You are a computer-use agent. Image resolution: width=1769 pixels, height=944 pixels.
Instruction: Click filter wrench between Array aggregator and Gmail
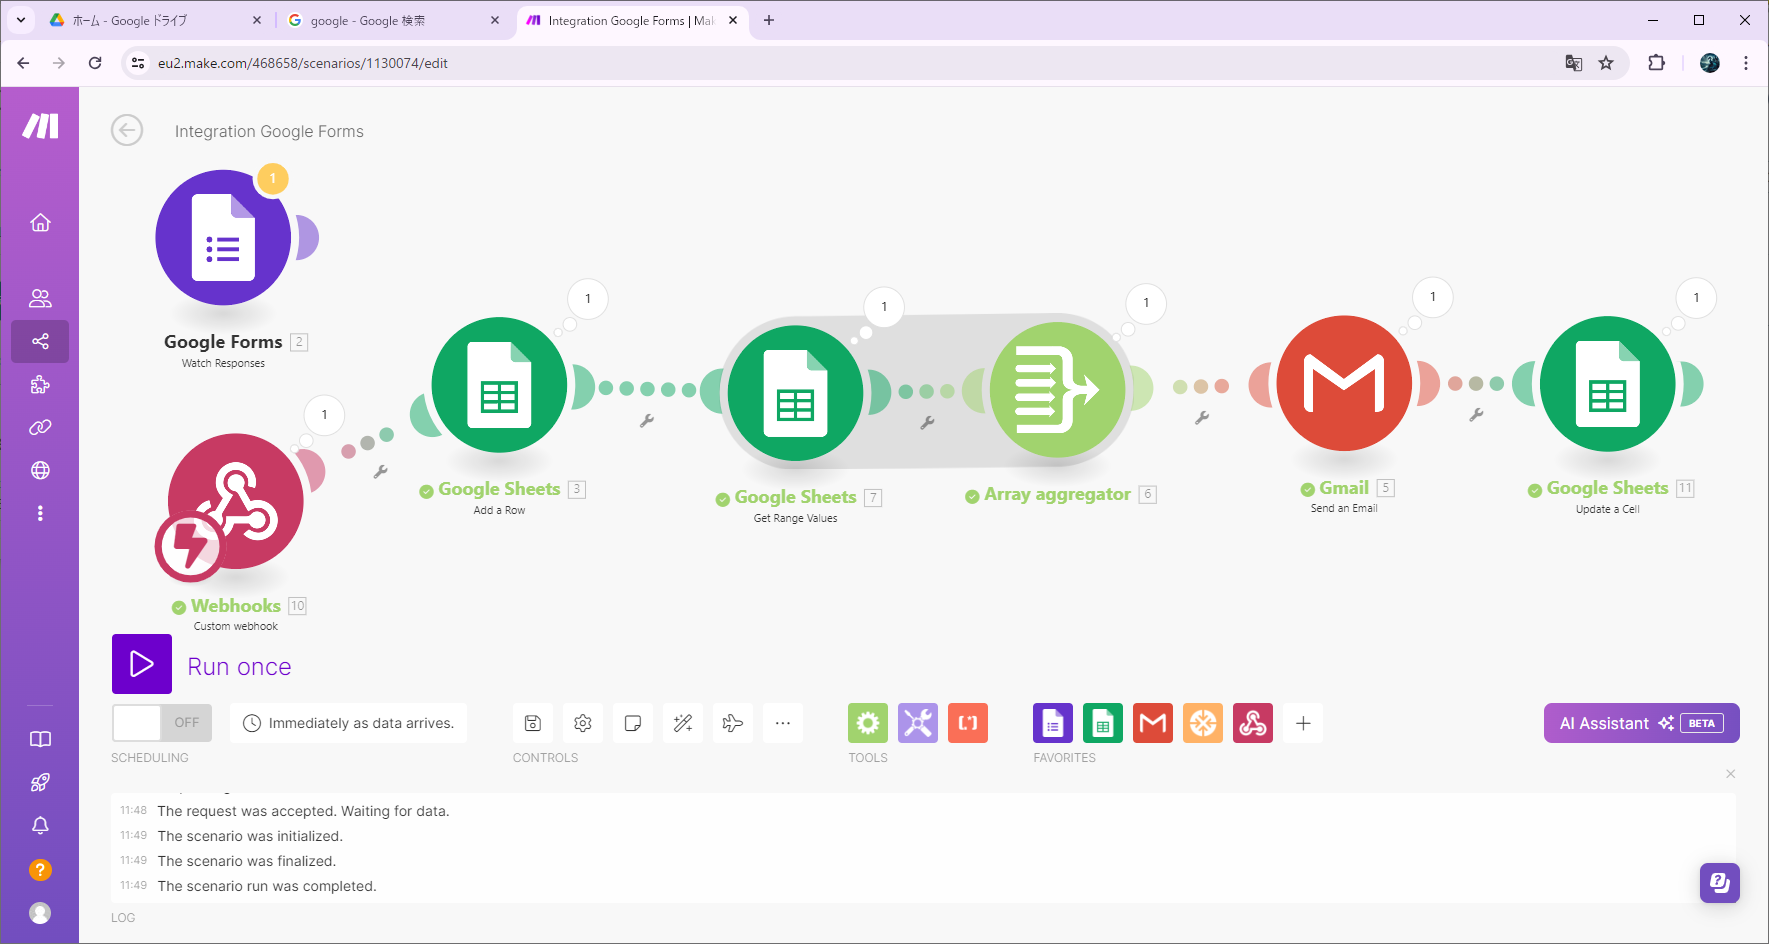coord(1202,418)
